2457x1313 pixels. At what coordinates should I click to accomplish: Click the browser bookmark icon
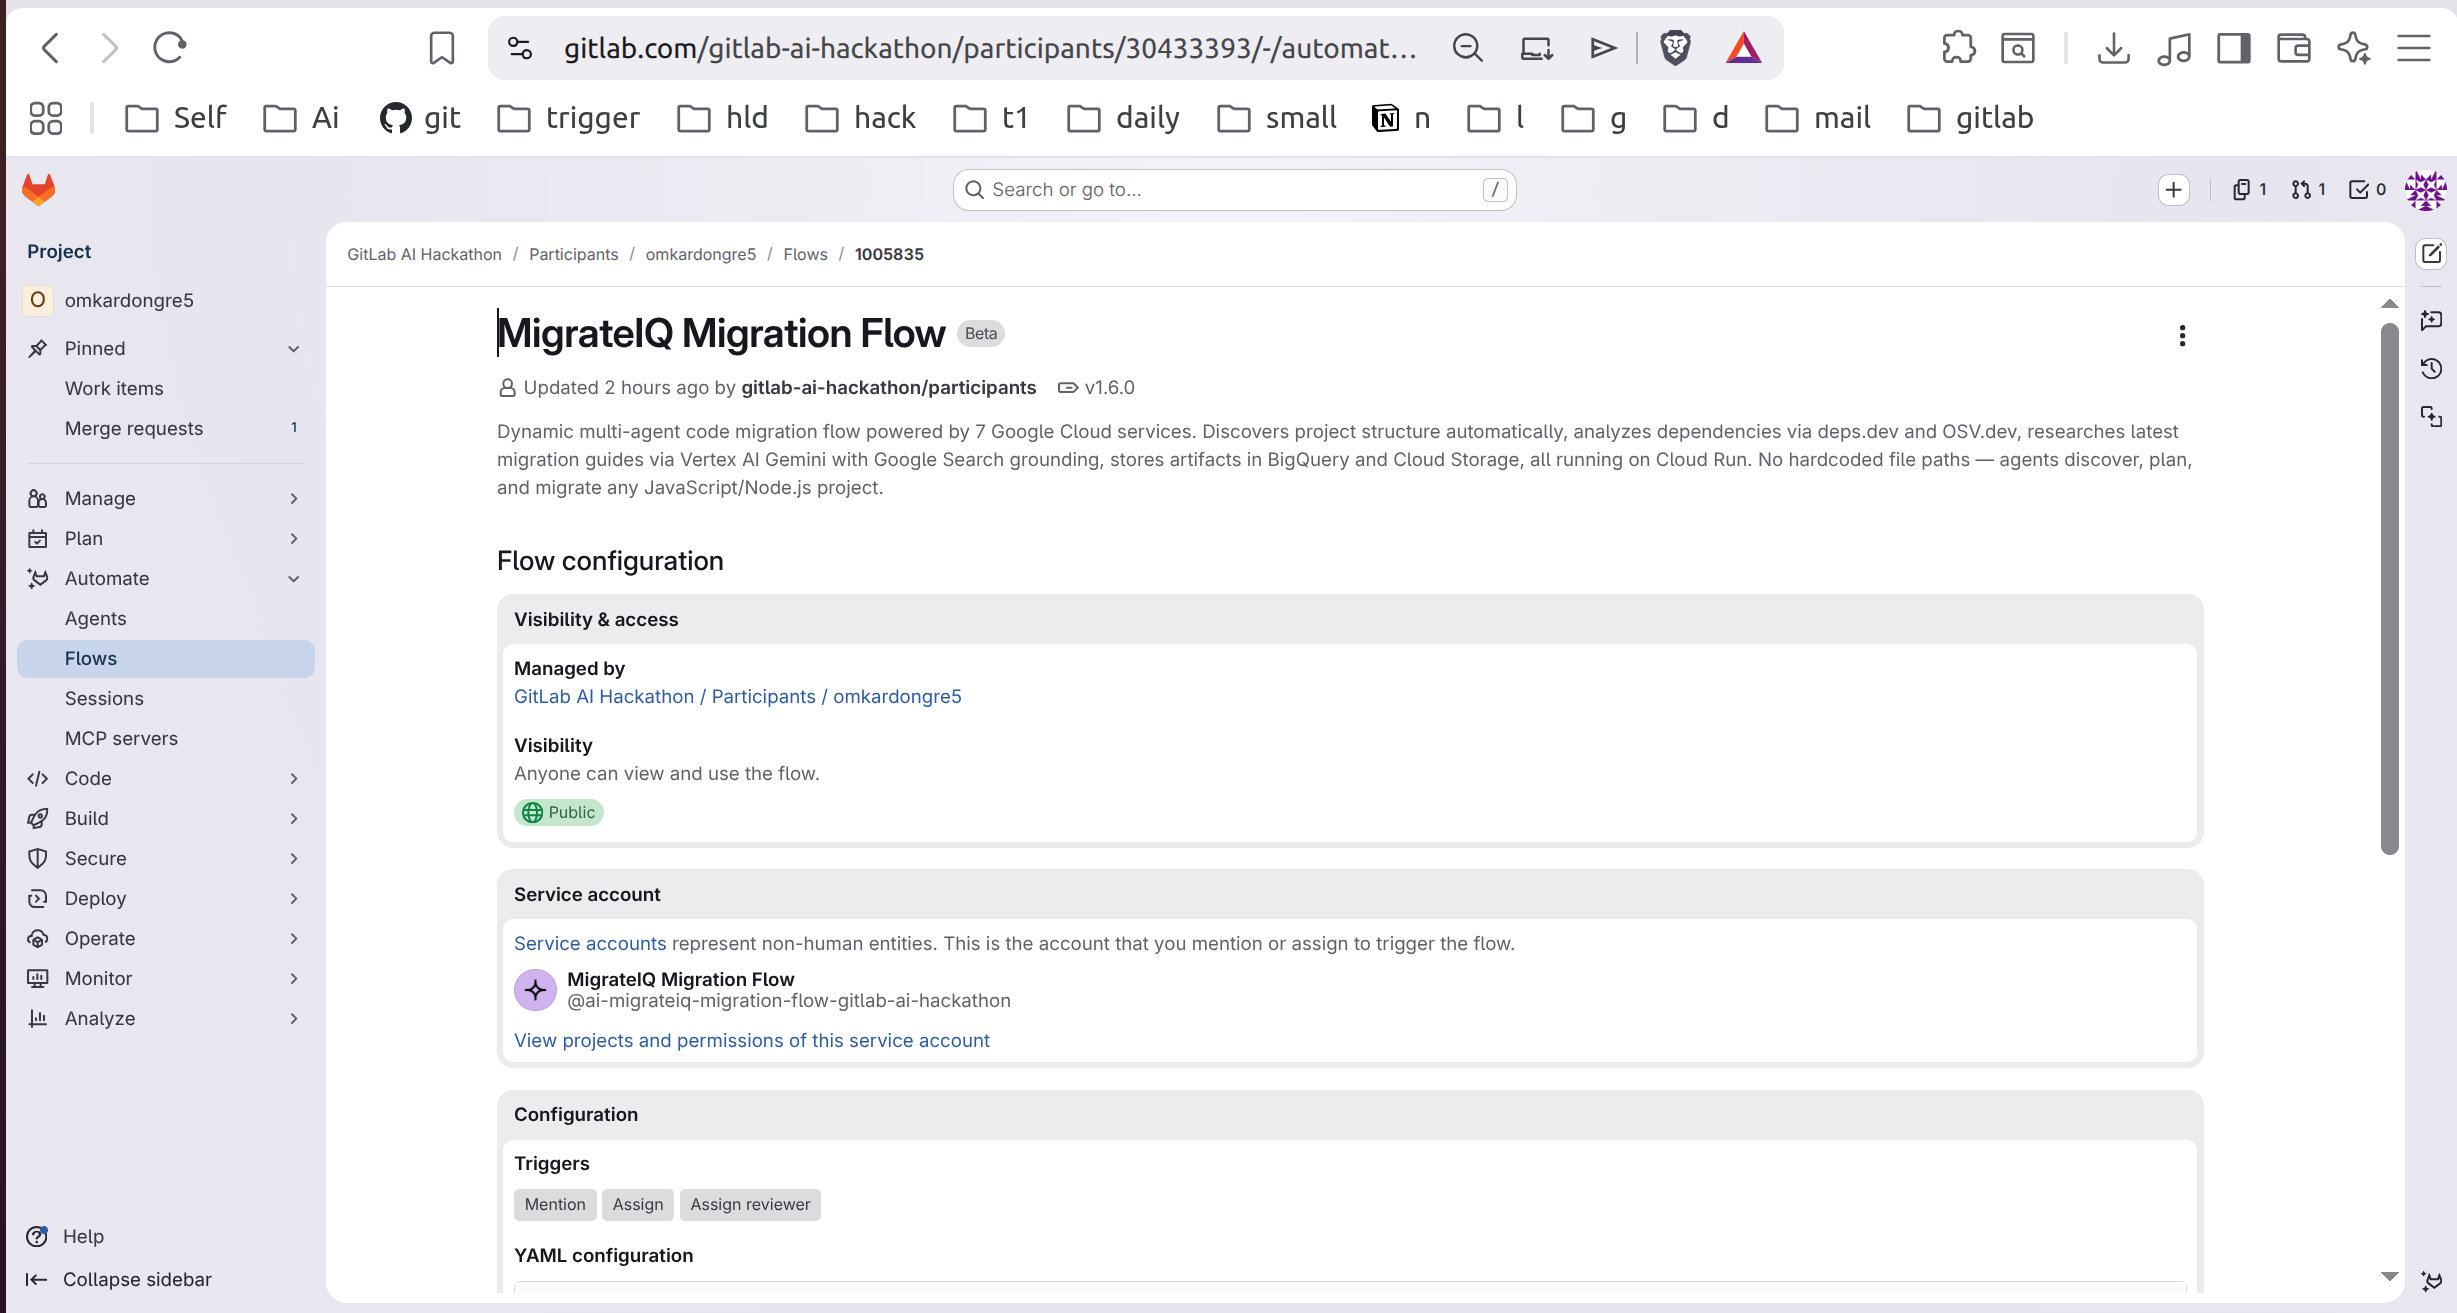tap(441, 48)
